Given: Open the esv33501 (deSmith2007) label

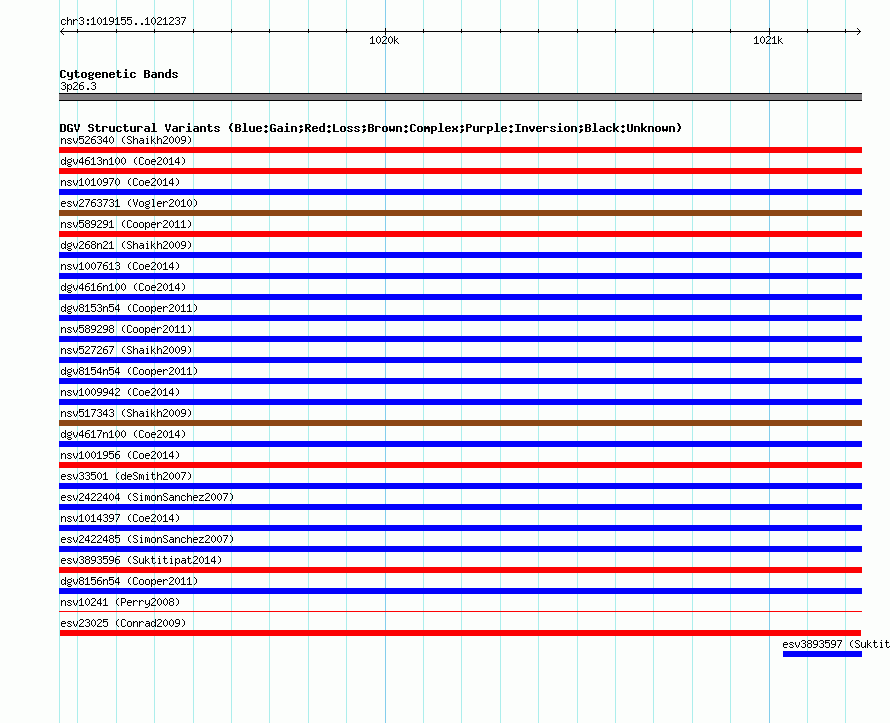Looking at the screenshot, I should pos(126,476).
